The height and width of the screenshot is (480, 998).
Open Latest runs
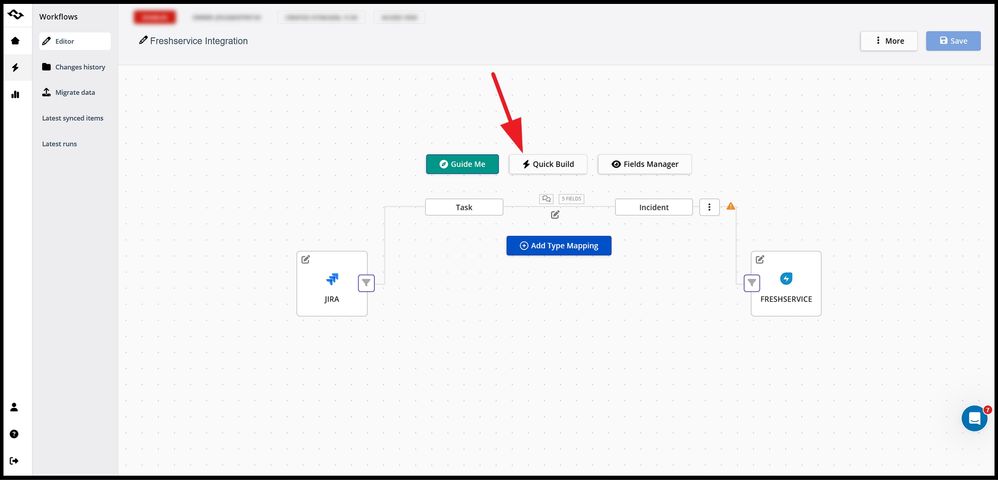59,144
